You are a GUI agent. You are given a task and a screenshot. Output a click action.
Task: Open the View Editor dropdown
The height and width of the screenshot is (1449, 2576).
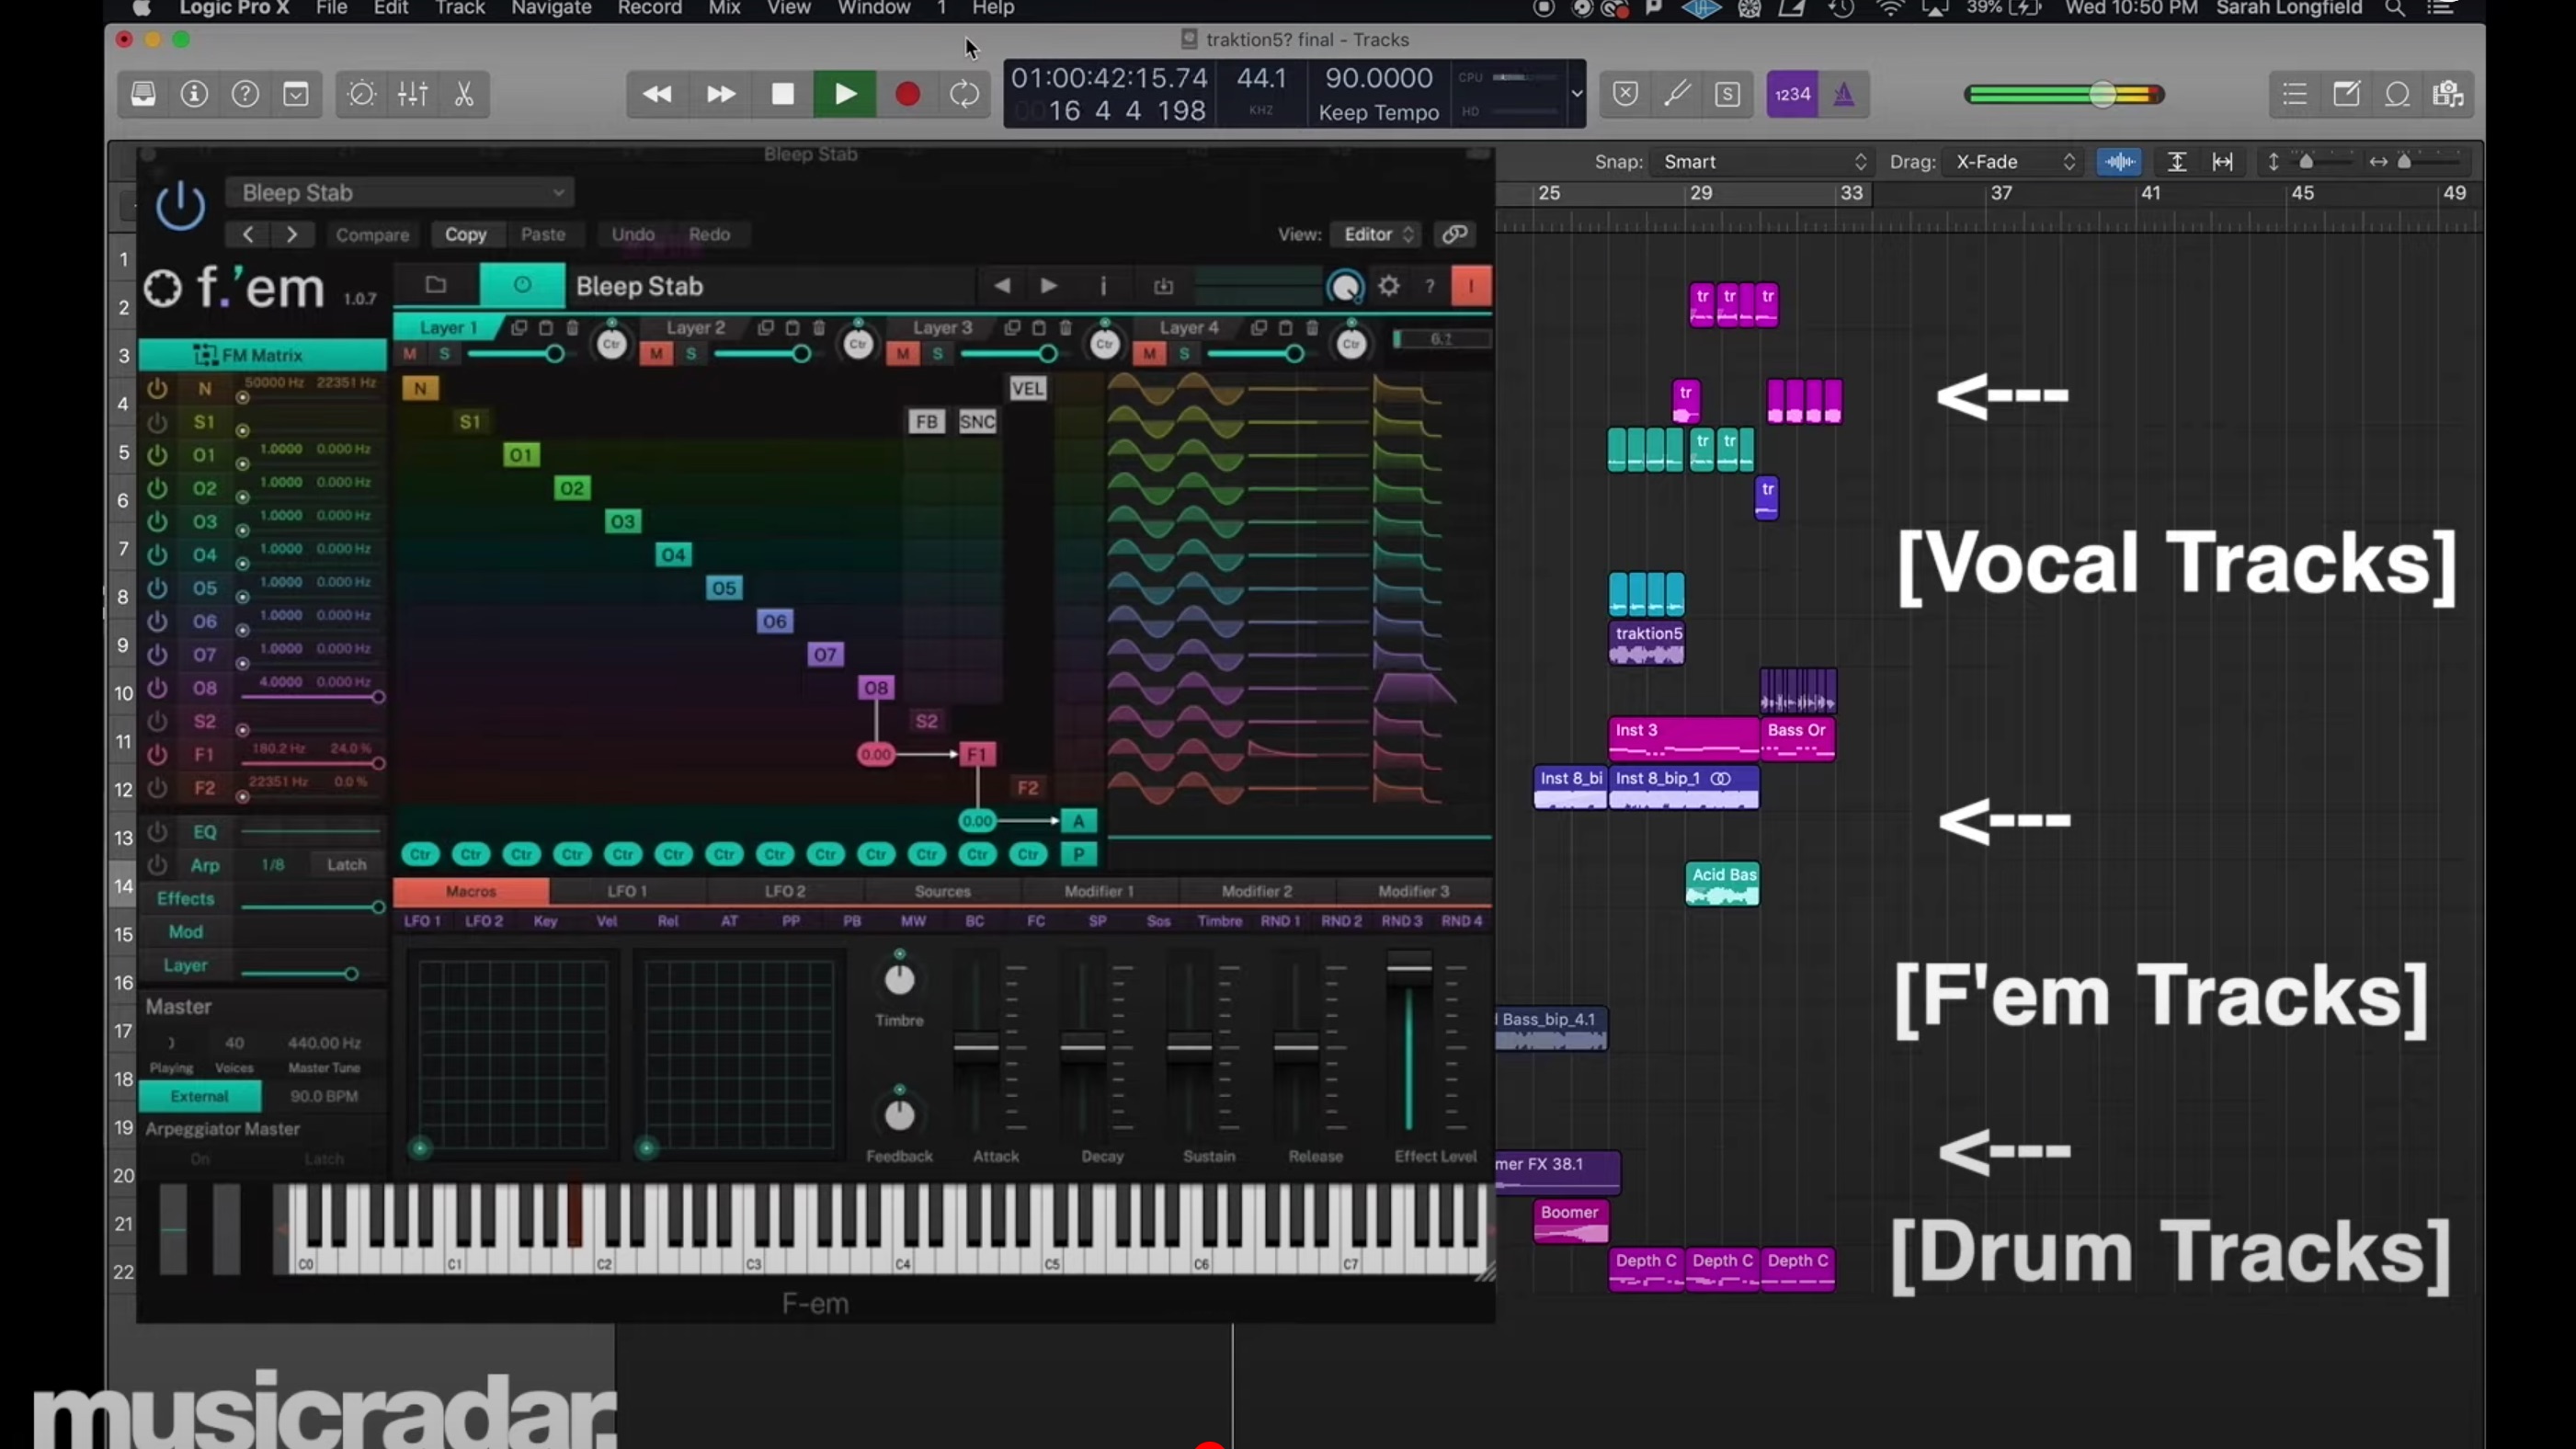point(1378,234)
